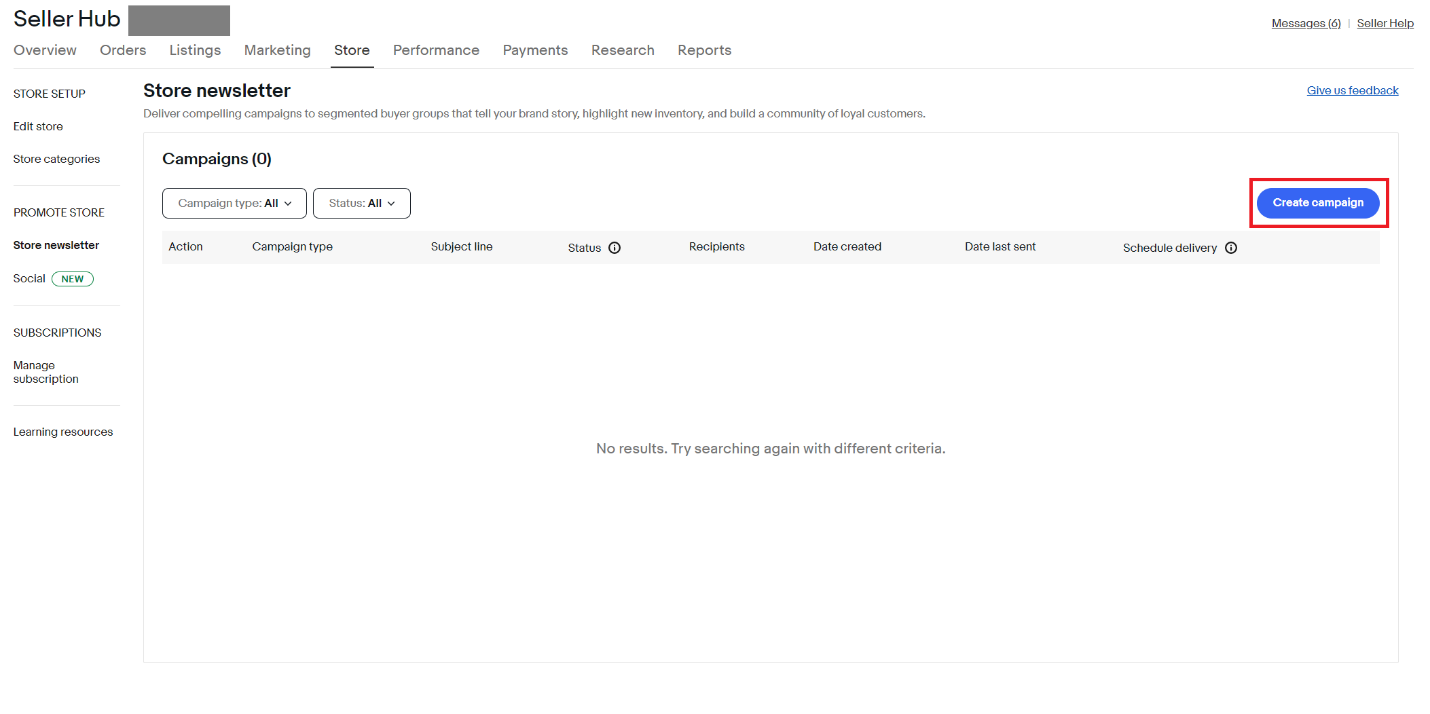Click the NEW badge beside Social
The width and height of the screenshot is (1430, 714).
tap(73, 279)
